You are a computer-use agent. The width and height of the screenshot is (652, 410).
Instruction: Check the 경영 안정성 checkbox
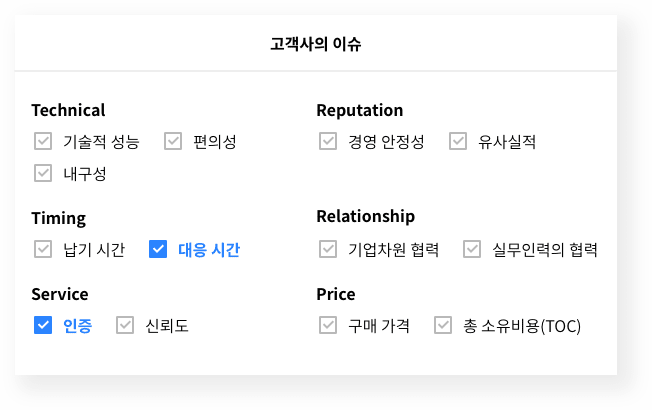[x=328, y=141]
